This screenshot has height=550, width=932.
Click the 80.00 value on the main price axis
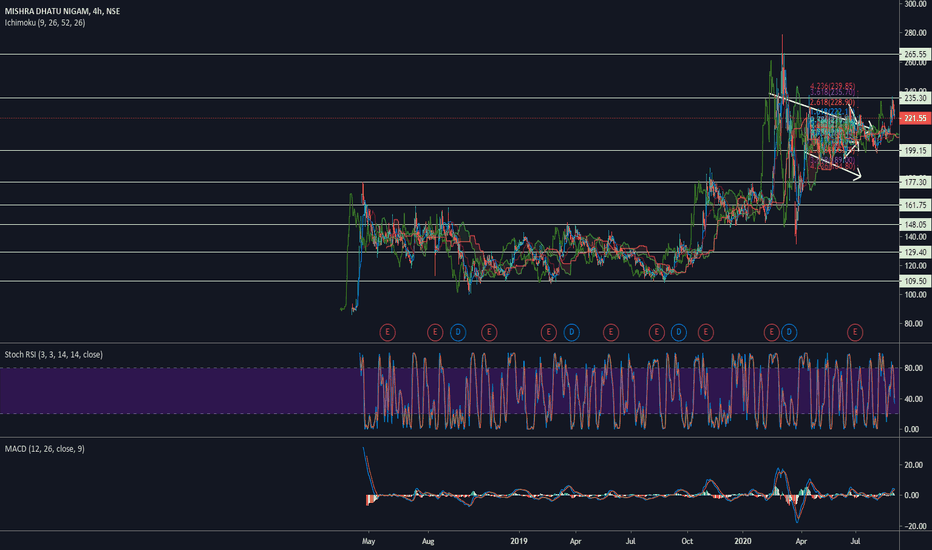pyautogui.click(x=914, y=324)
